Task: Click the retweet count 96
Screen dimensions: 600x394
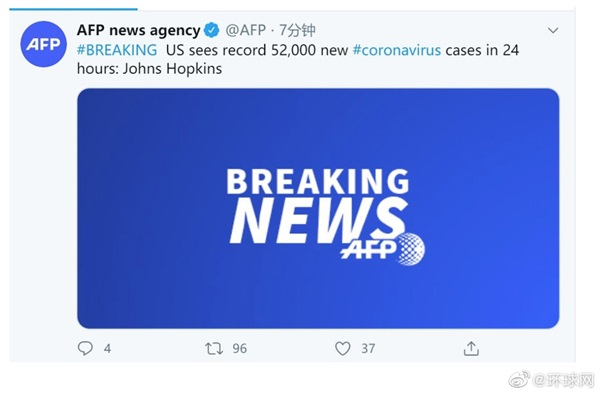Action: click(240, 348)
